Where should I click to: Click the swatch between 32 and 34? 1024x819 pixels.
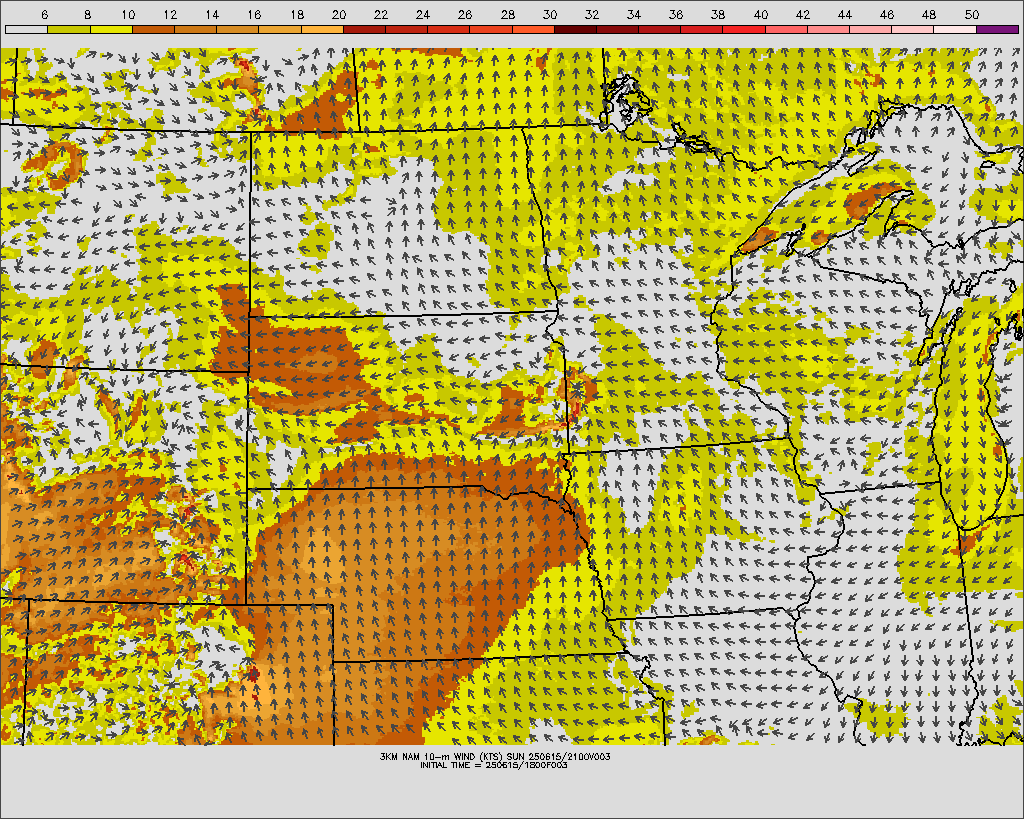click(x=618, y=29)
